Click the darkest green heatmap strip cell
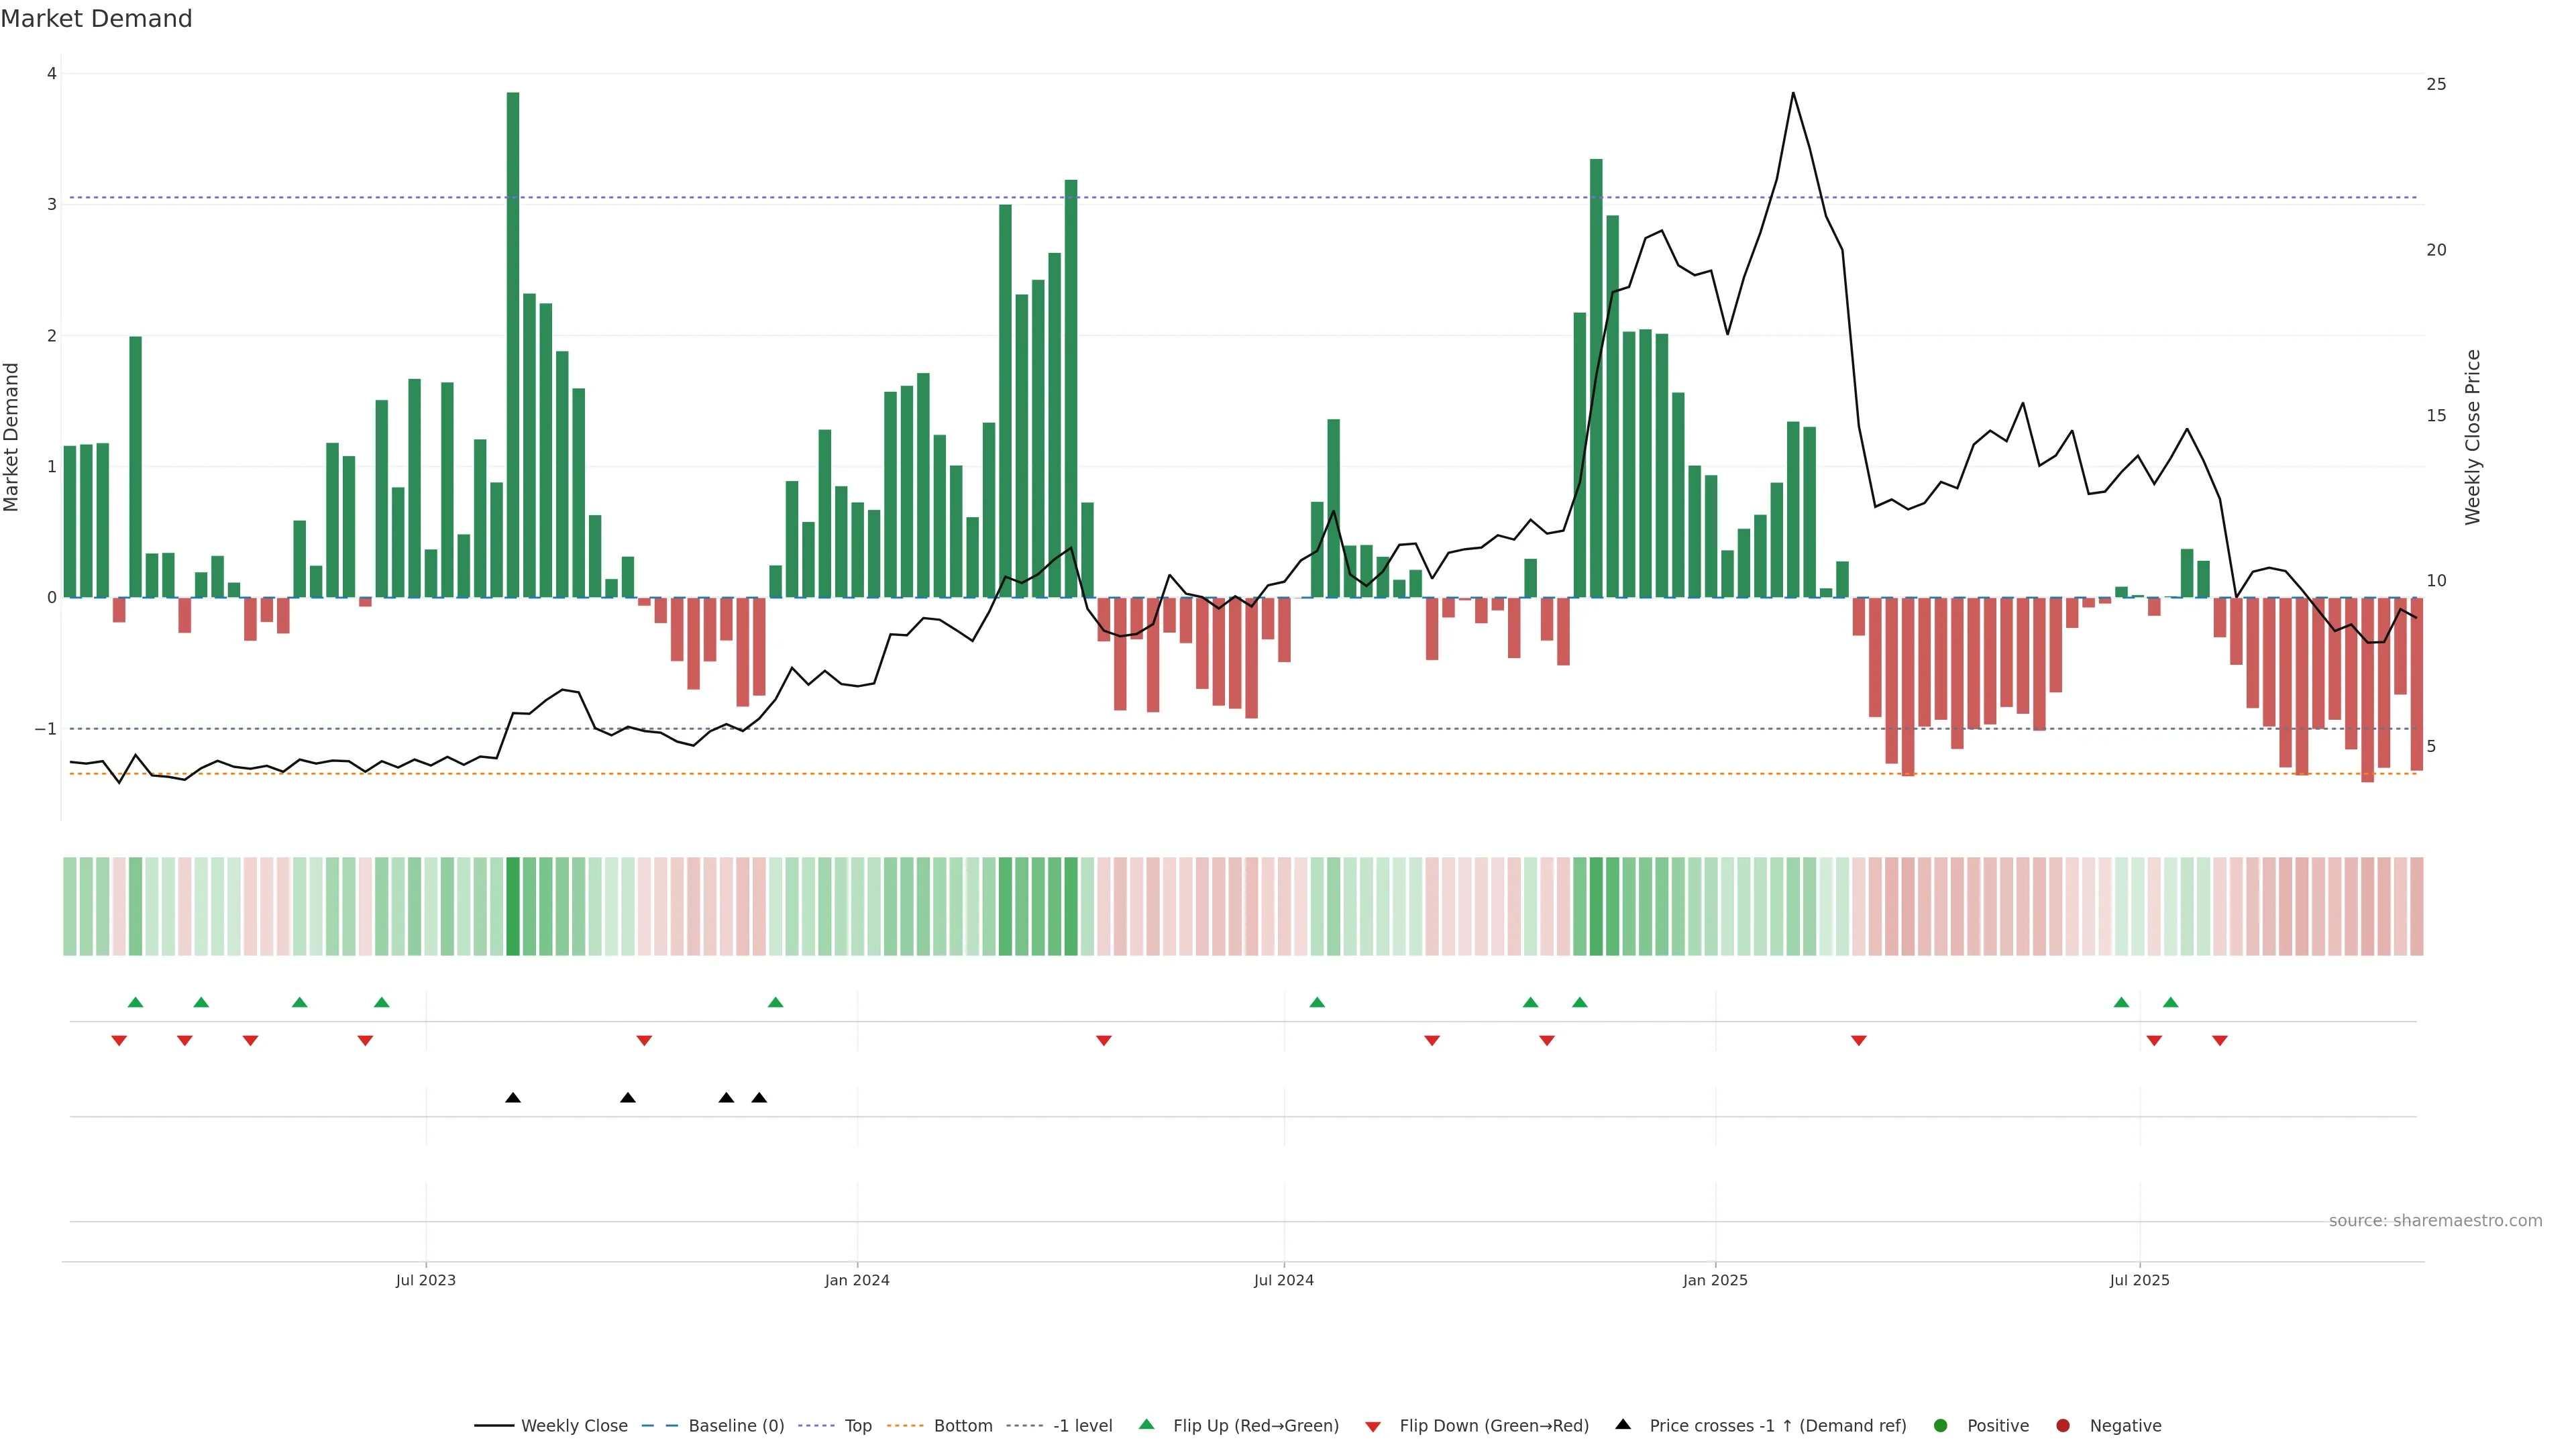The width and height of the screenshot is (2576, 1449). [x=513, y=906]
